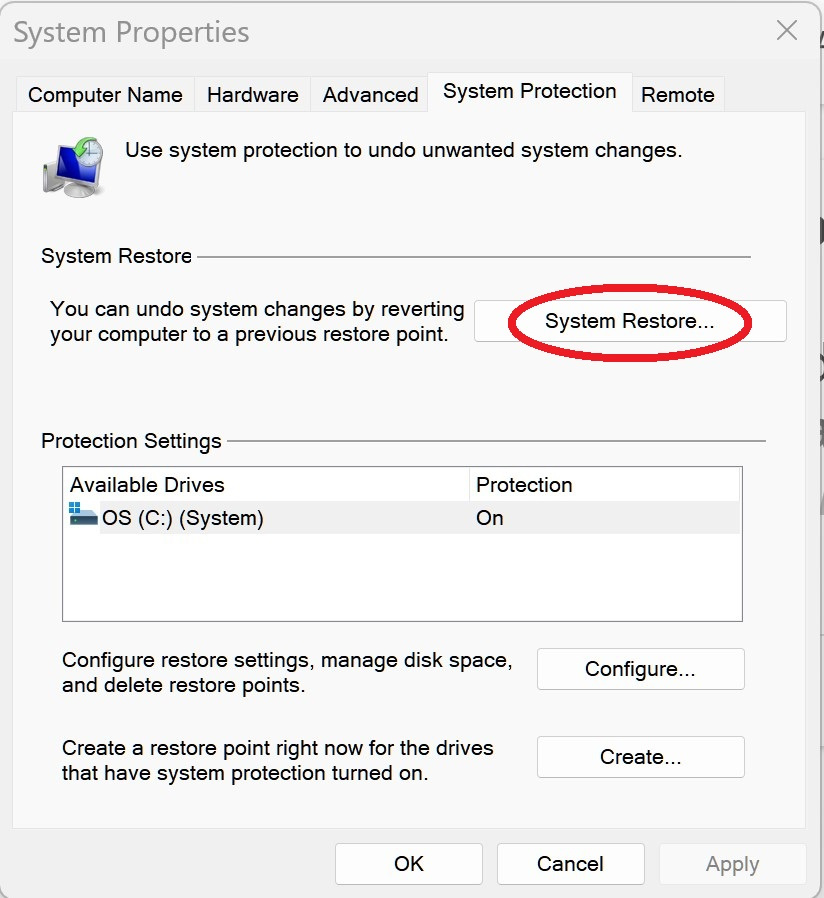The image size is (824, 898).
Task: Close the System Properties dialog
Action: pos(787,30)
